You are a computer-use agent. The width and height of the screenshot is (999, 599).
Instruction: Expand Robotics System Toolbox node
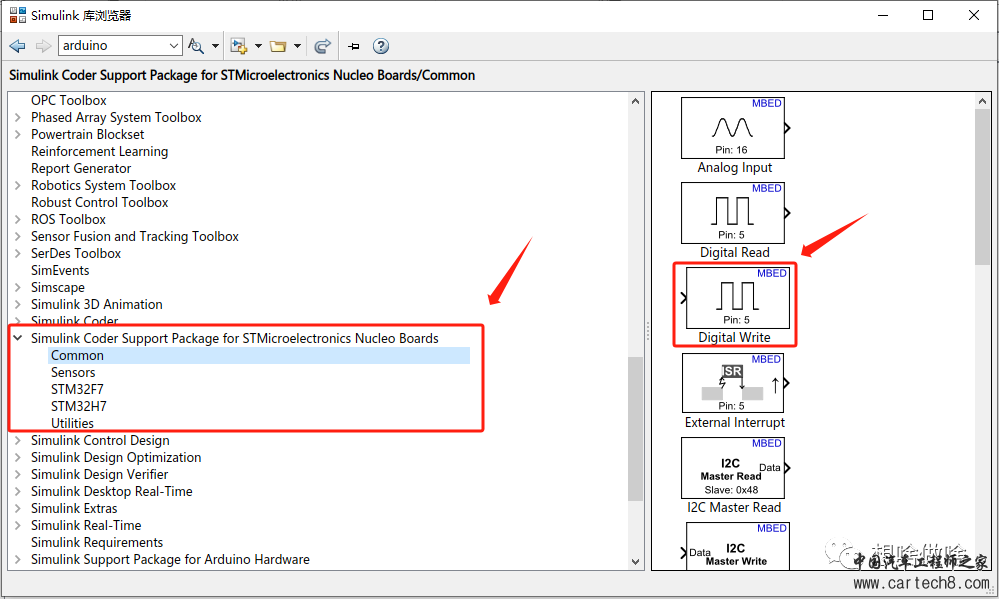tap(18, 185)
